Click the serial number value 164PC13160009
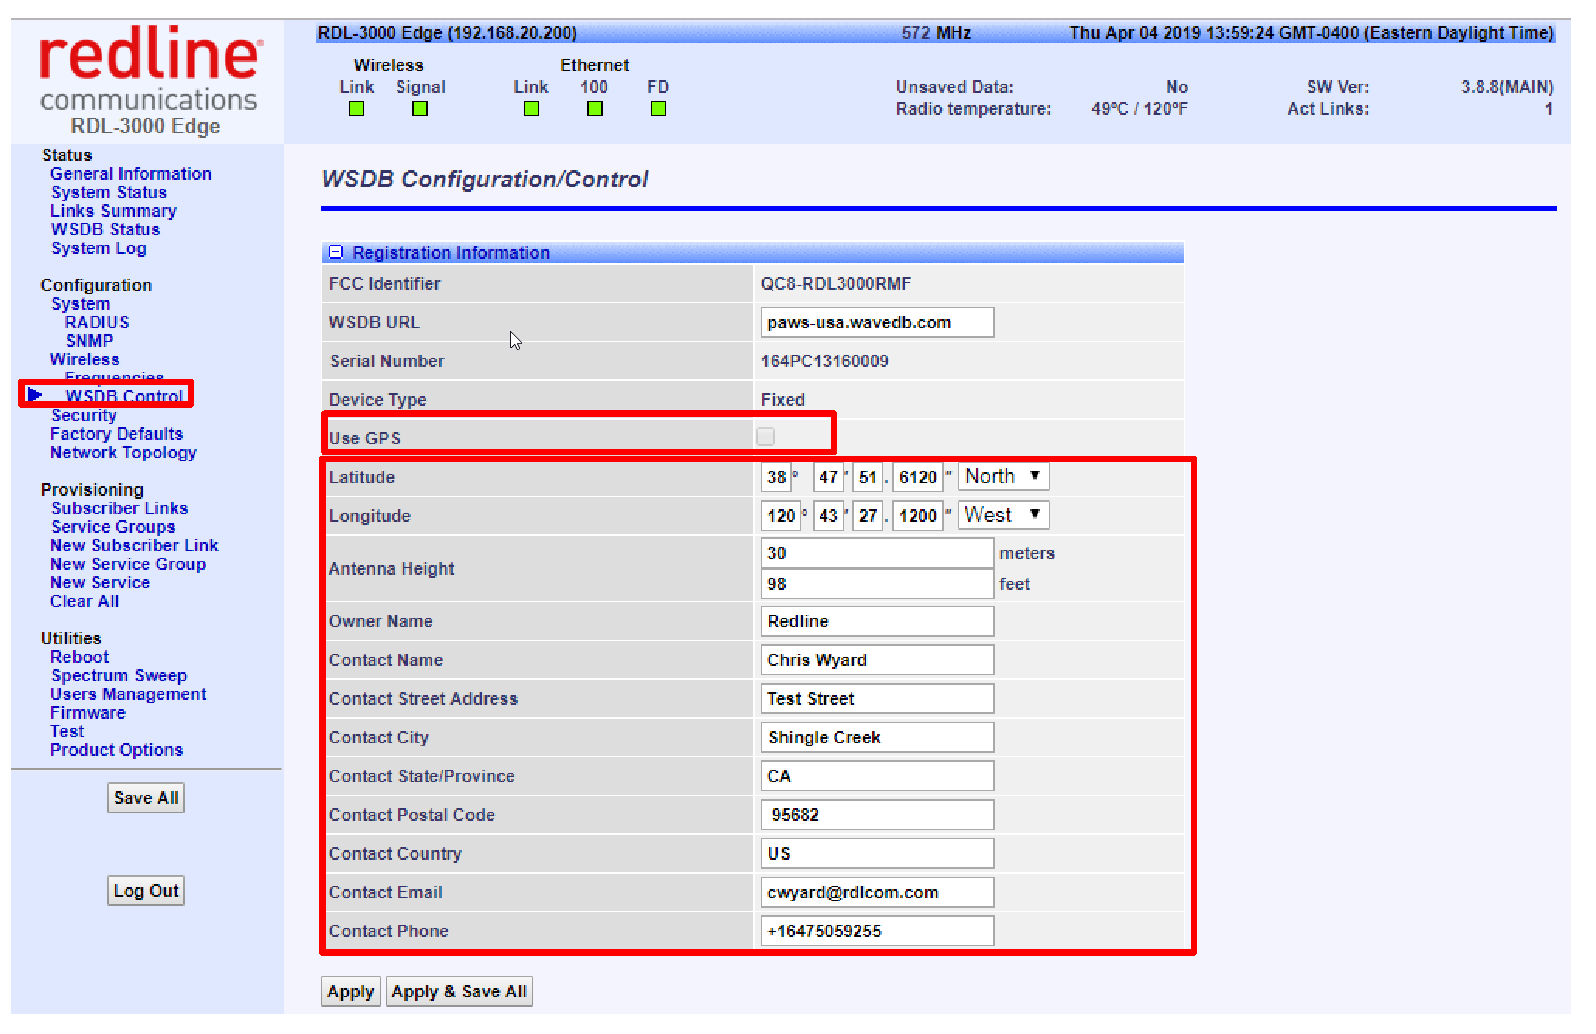Image resolution: width=1596 pixels, height=1034 pixels. pyautogui.click(x=824, y=362)
